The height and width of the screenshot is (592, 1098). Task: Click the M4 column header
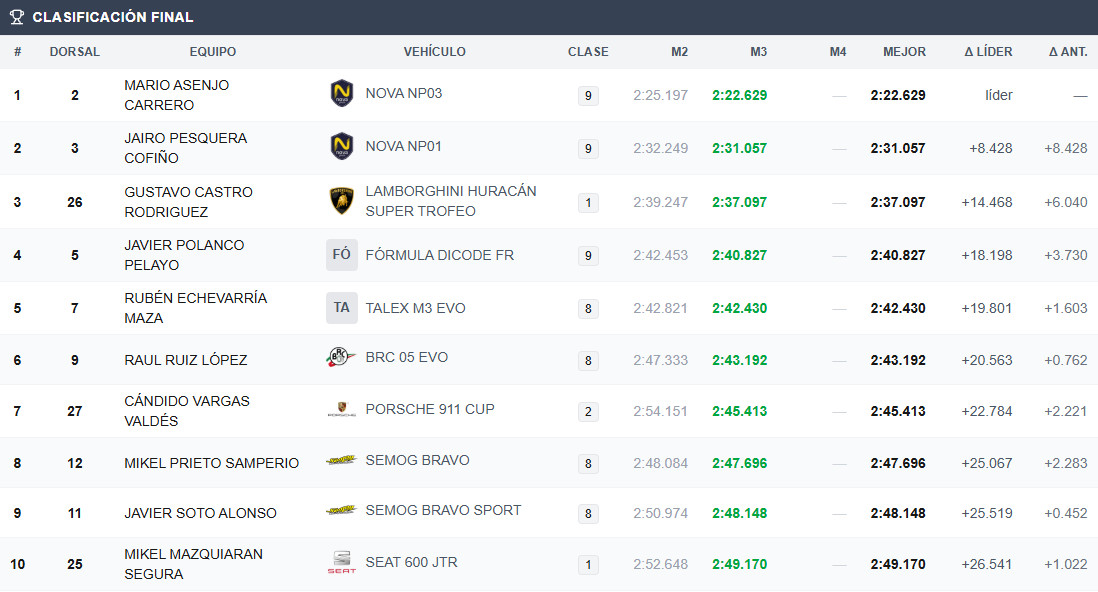(x=838, y=52)
